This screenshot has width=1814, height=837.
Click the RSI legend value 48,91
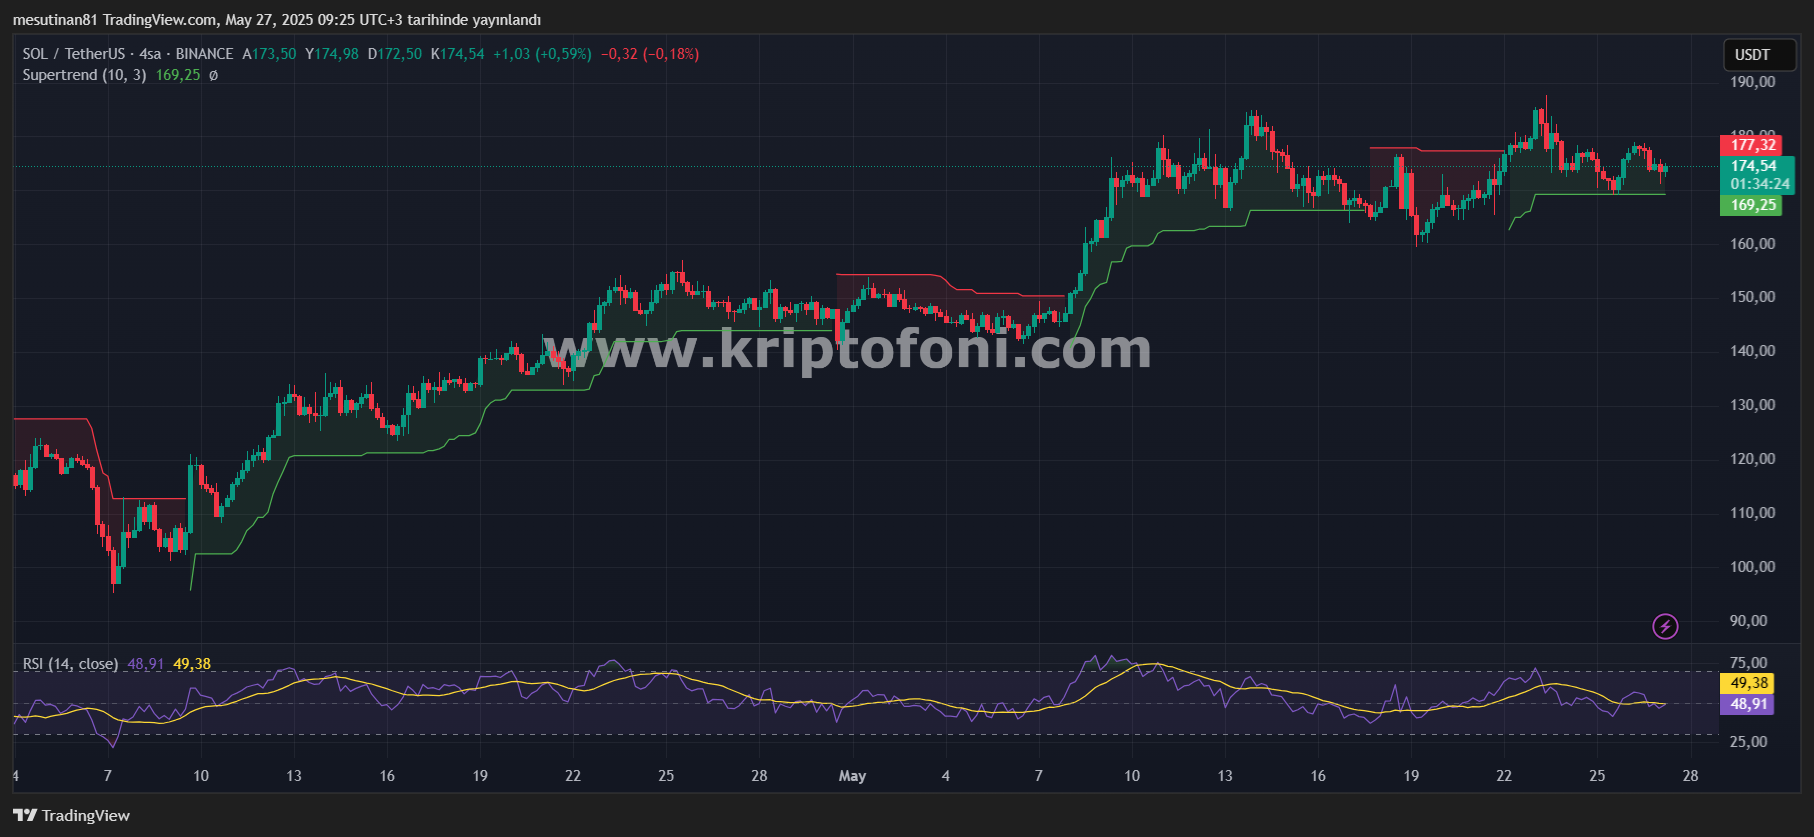click(x=146, y=664)
